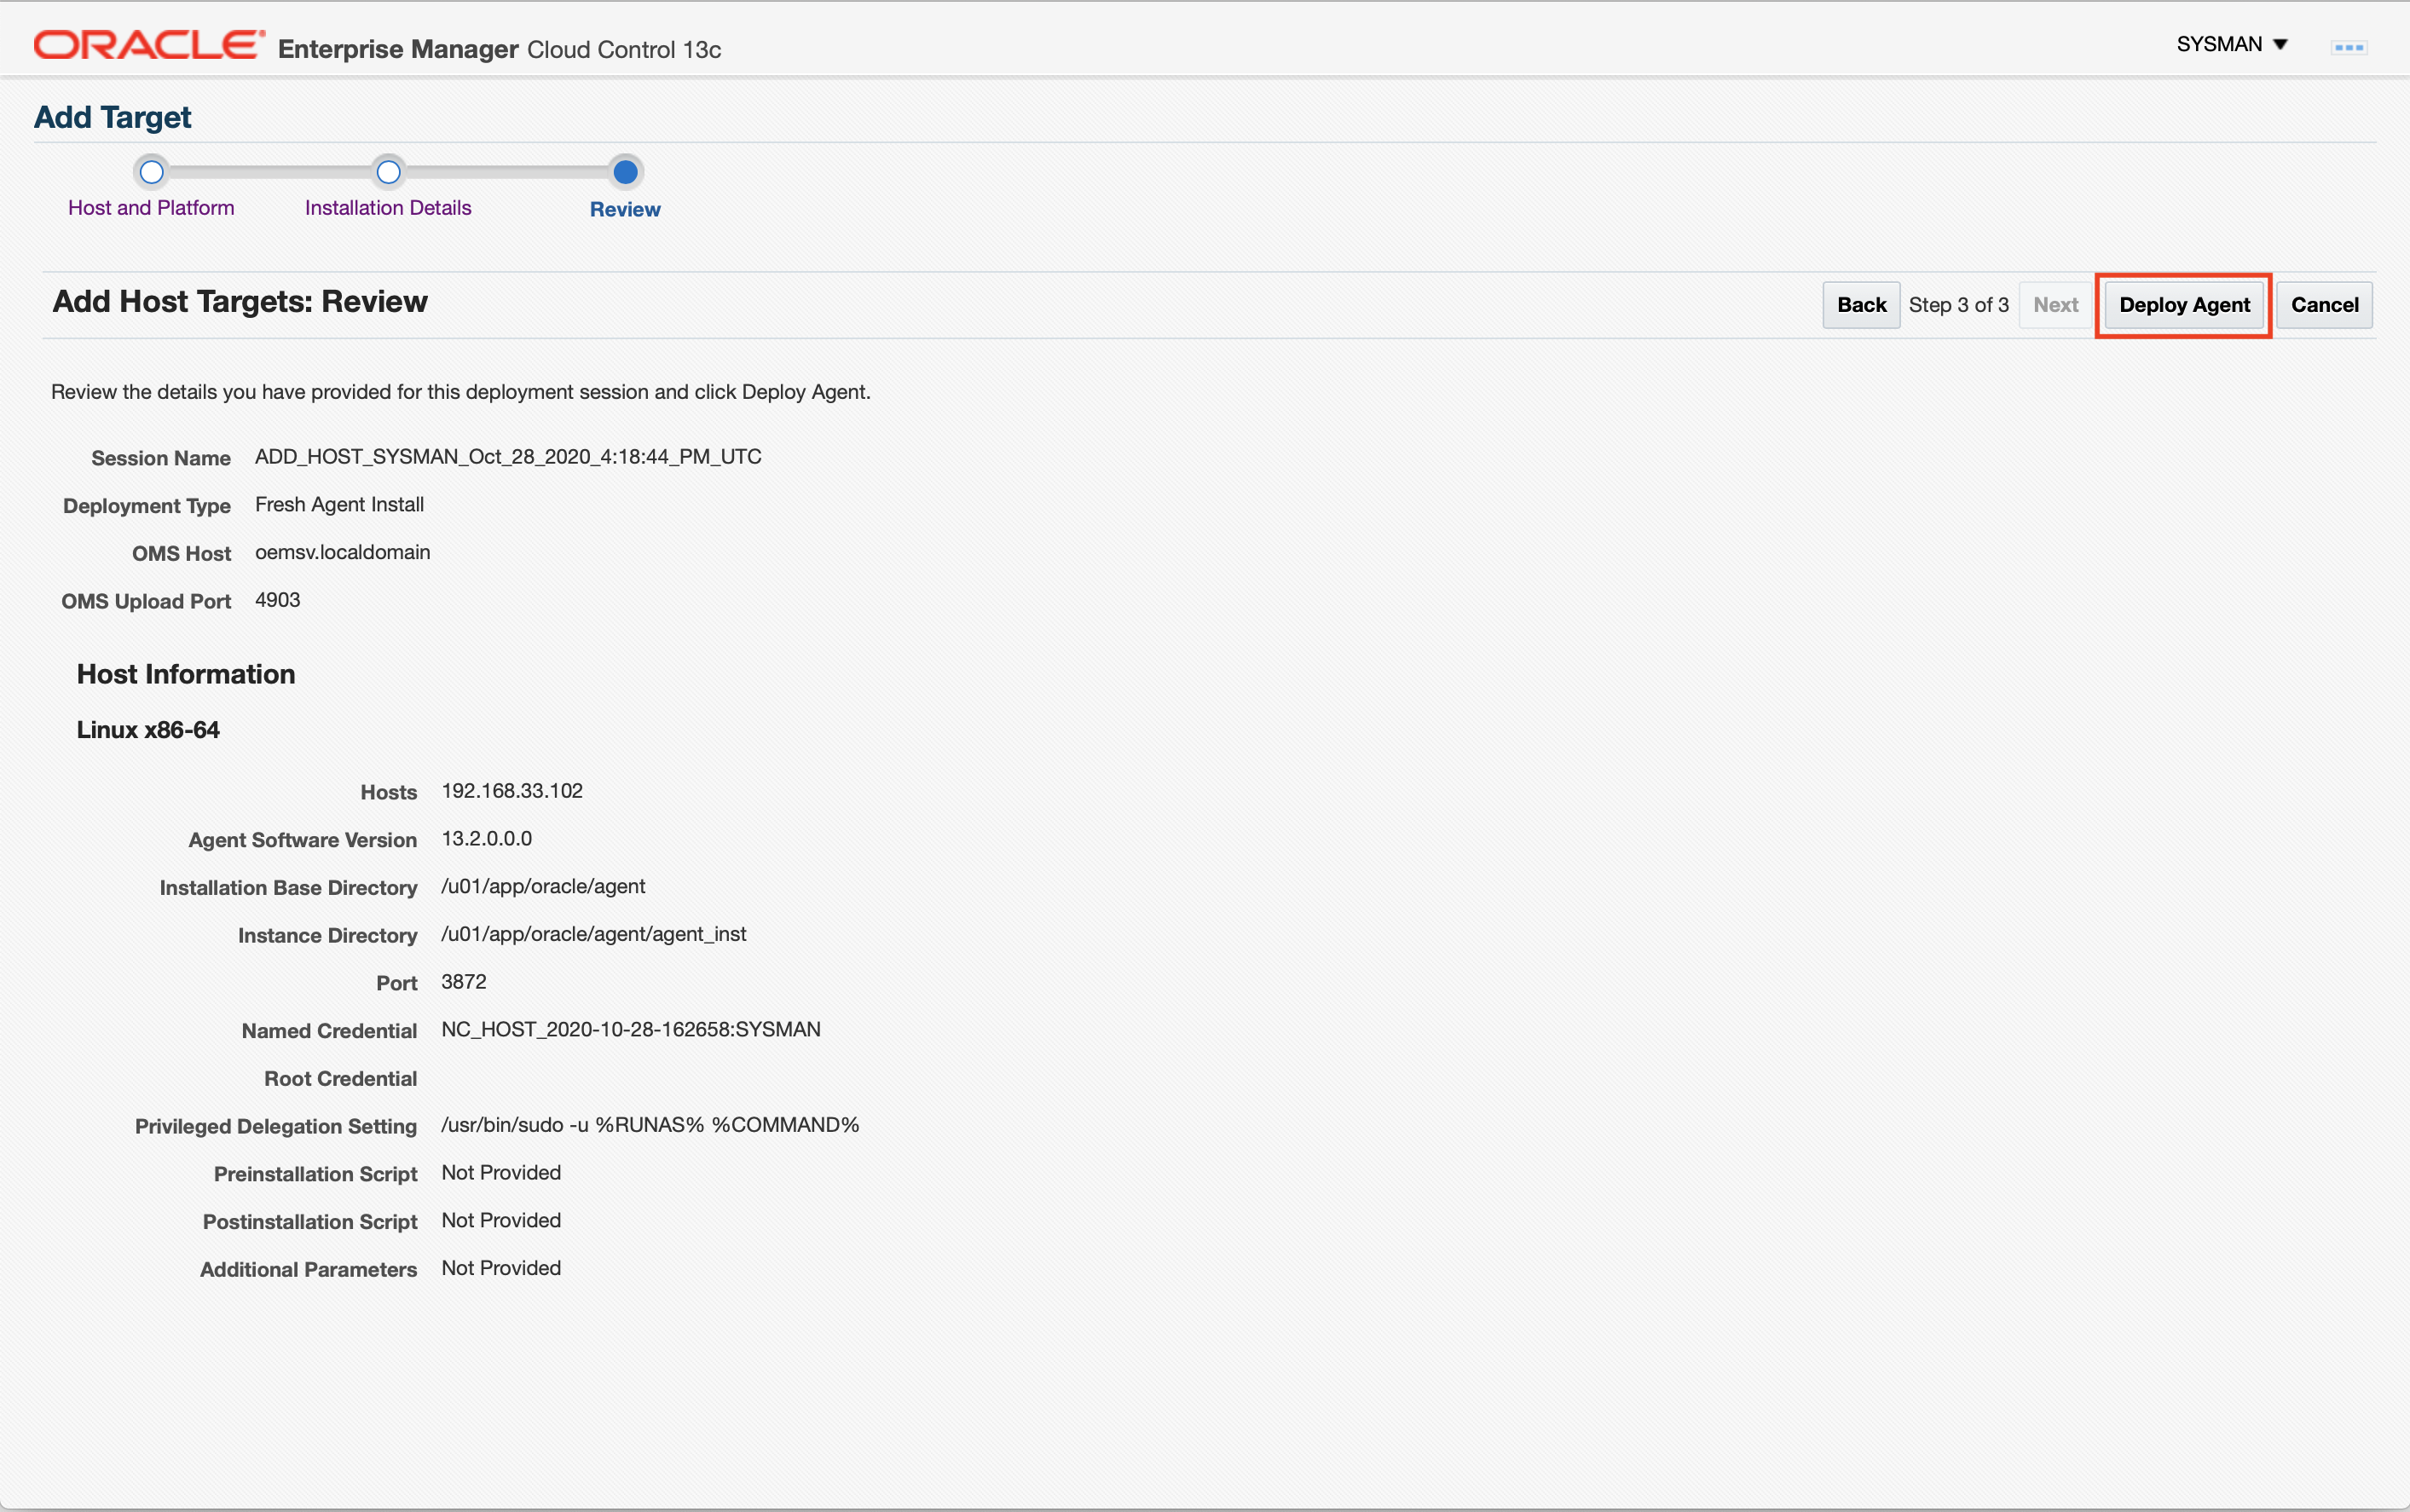Select the Review step circle
This screenshot has width=2410, height=1512.
click(625, 172)
